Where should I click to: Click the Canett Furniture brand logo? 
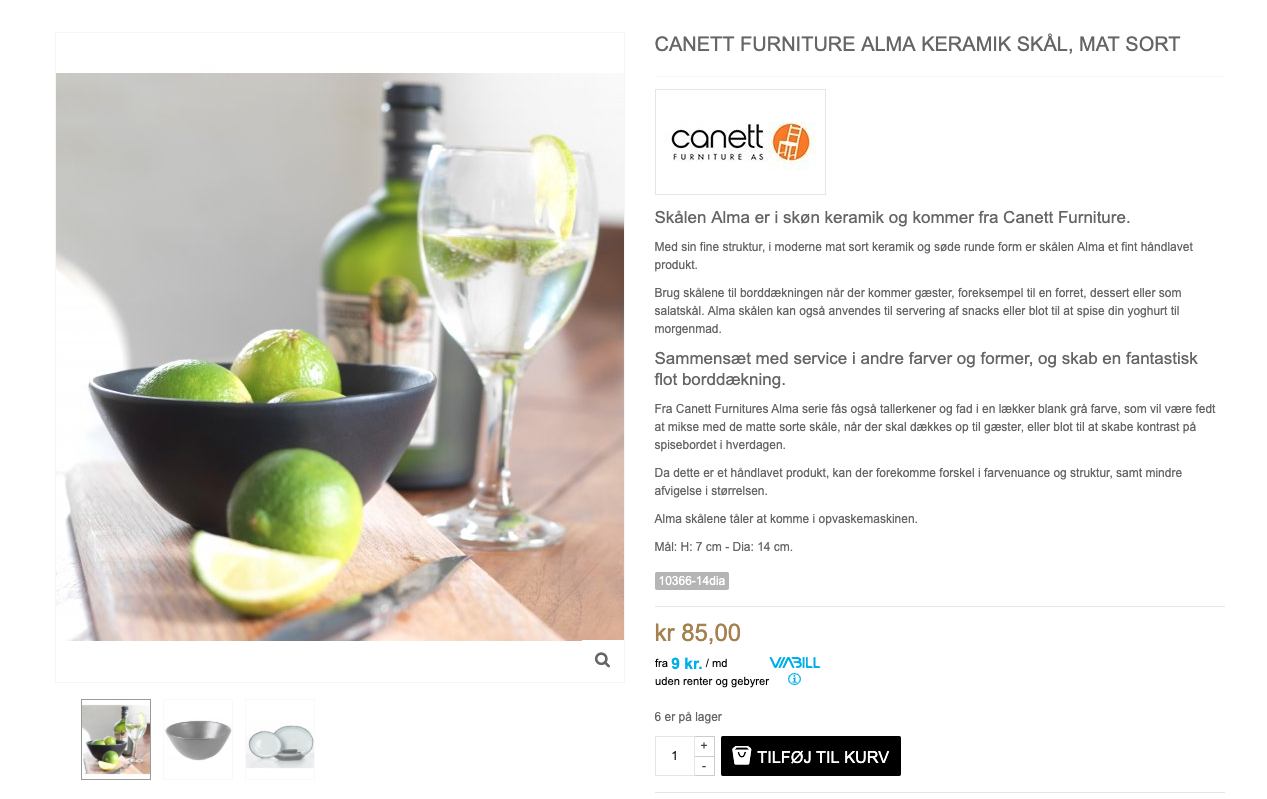[x=740, y=142]
